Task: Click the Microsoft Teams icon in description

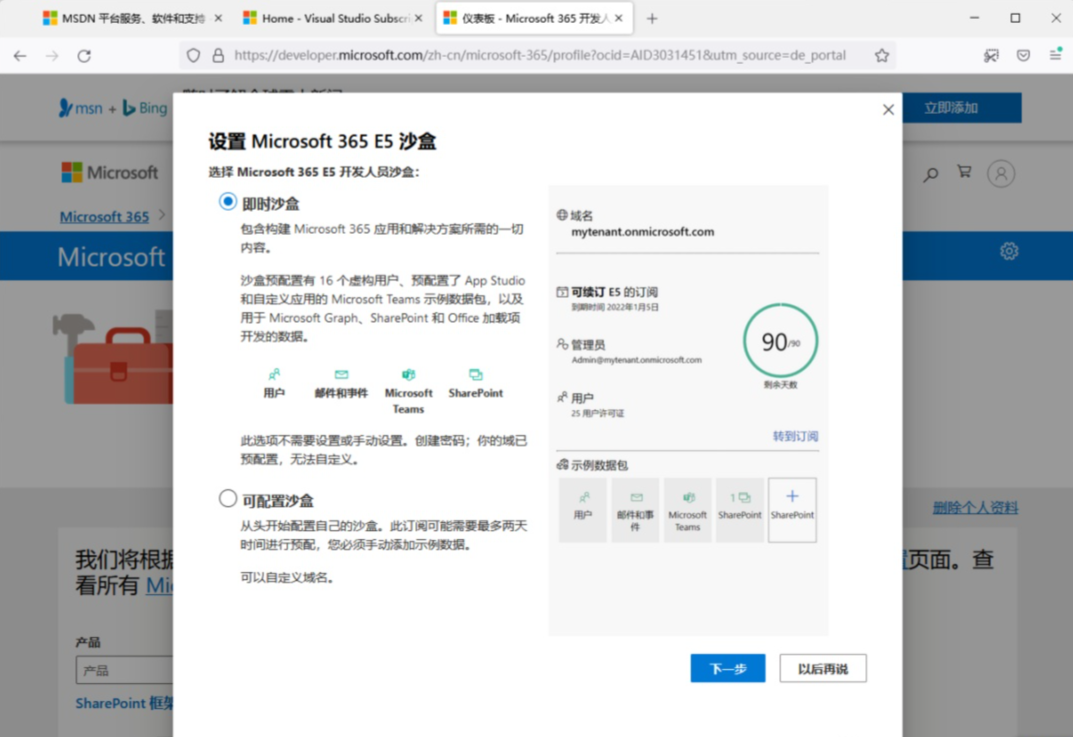Action: [409, 374]
